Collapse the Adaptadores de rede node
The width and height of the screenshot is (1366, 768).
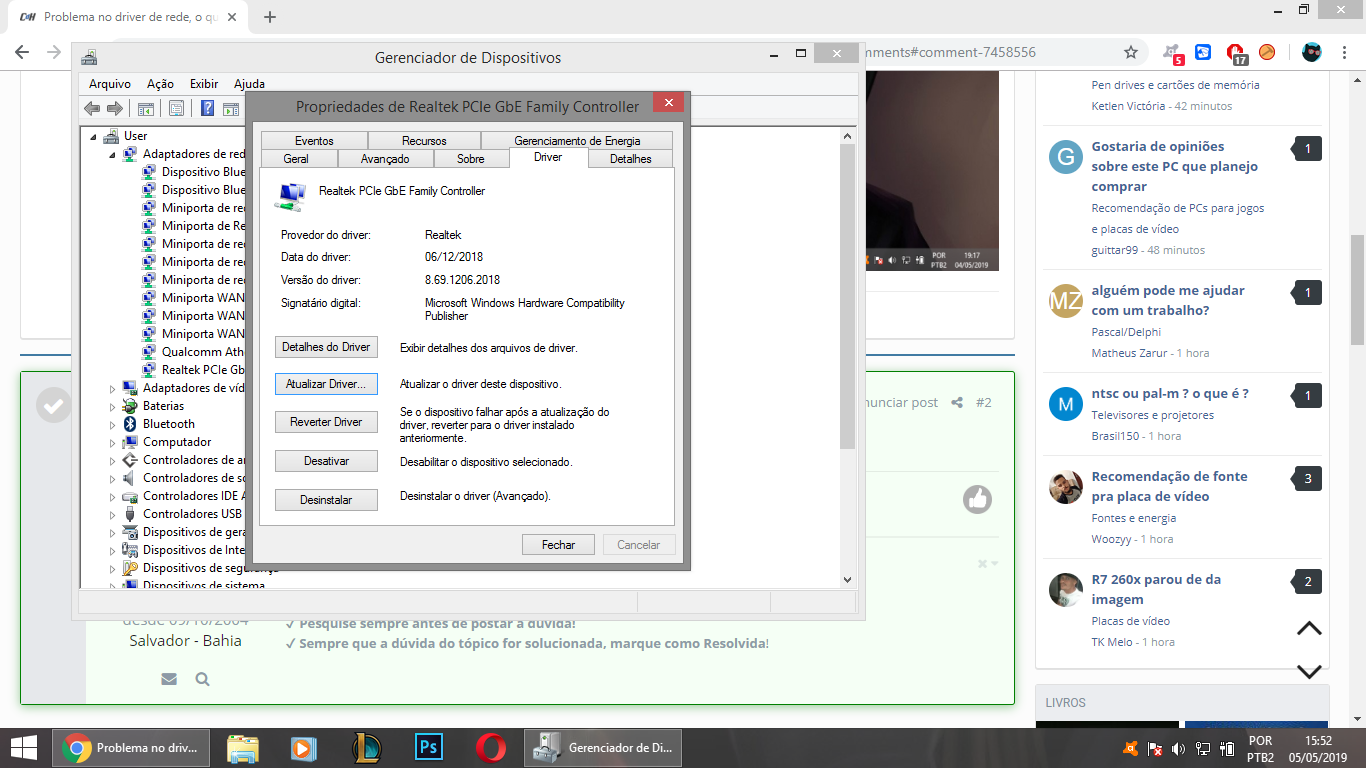coord(112,154)
